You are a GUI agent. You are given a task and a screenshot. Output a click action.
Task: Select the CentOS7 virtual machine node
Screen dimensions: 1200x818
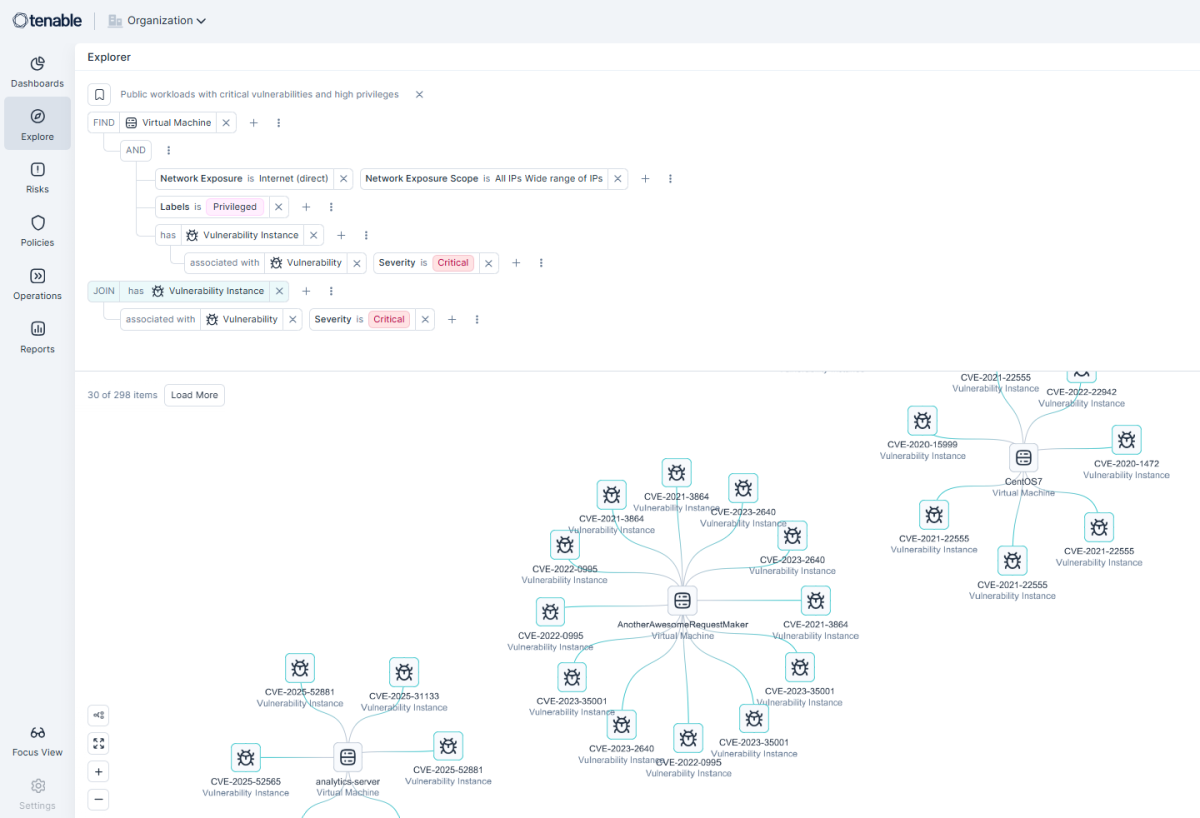(x=1023, y=457)
